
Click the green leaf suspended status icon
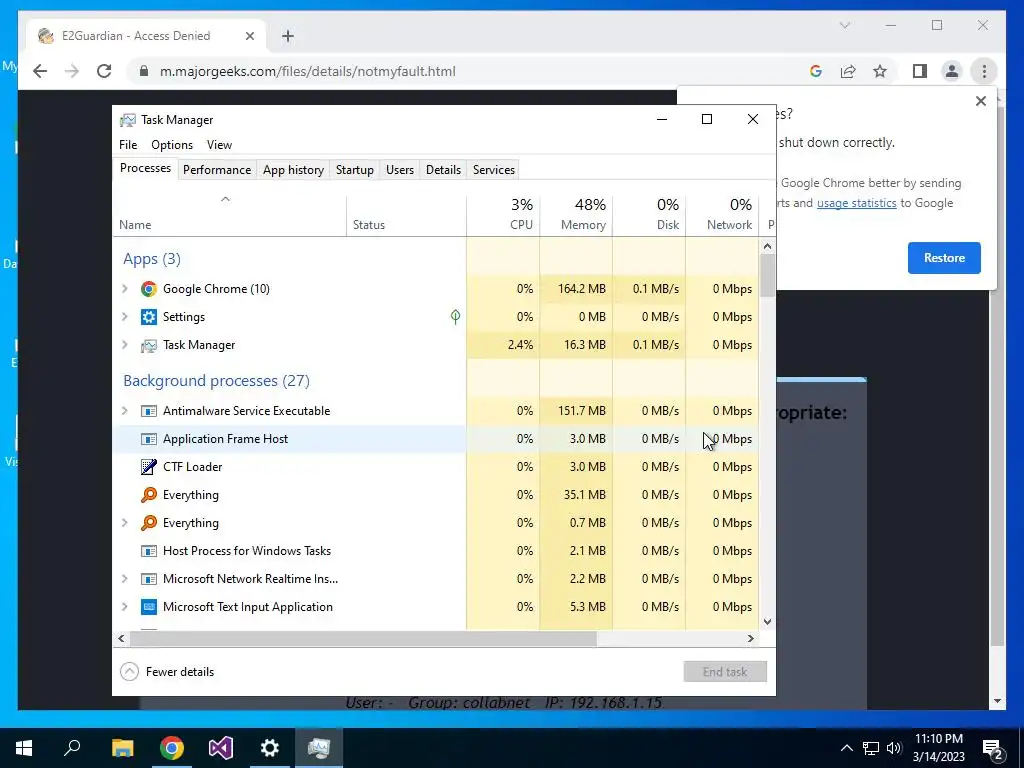(x=455, y=317)
